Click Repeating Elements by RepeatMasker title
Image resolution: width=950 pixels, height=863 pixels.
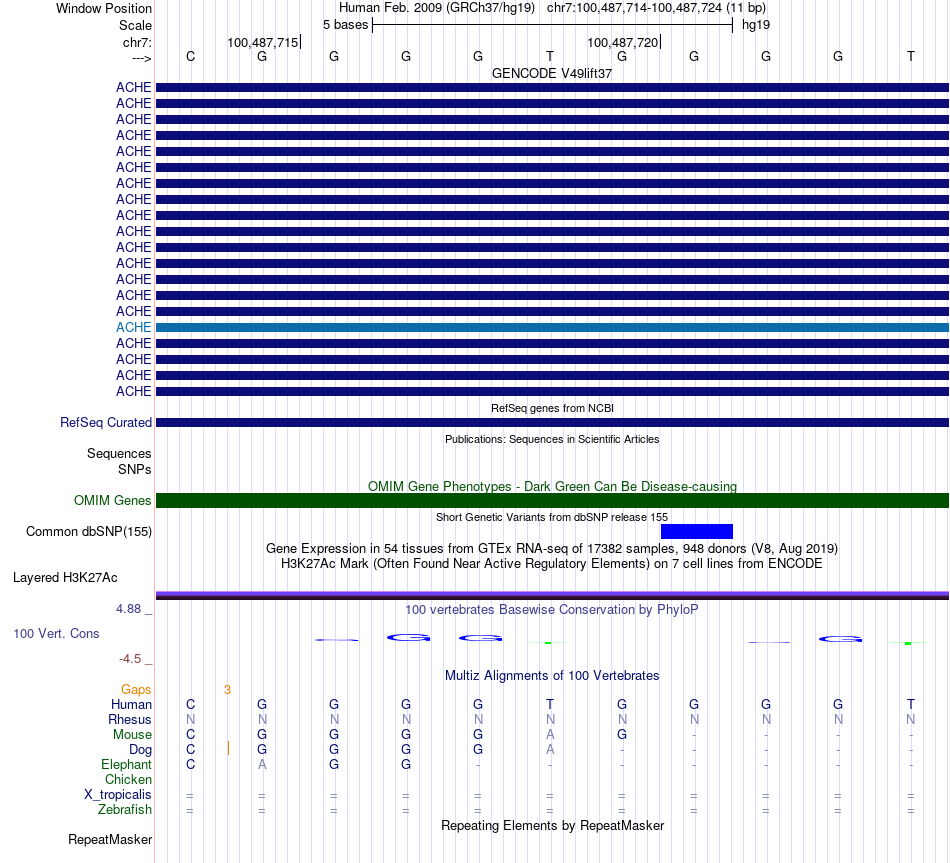(552, 825)
